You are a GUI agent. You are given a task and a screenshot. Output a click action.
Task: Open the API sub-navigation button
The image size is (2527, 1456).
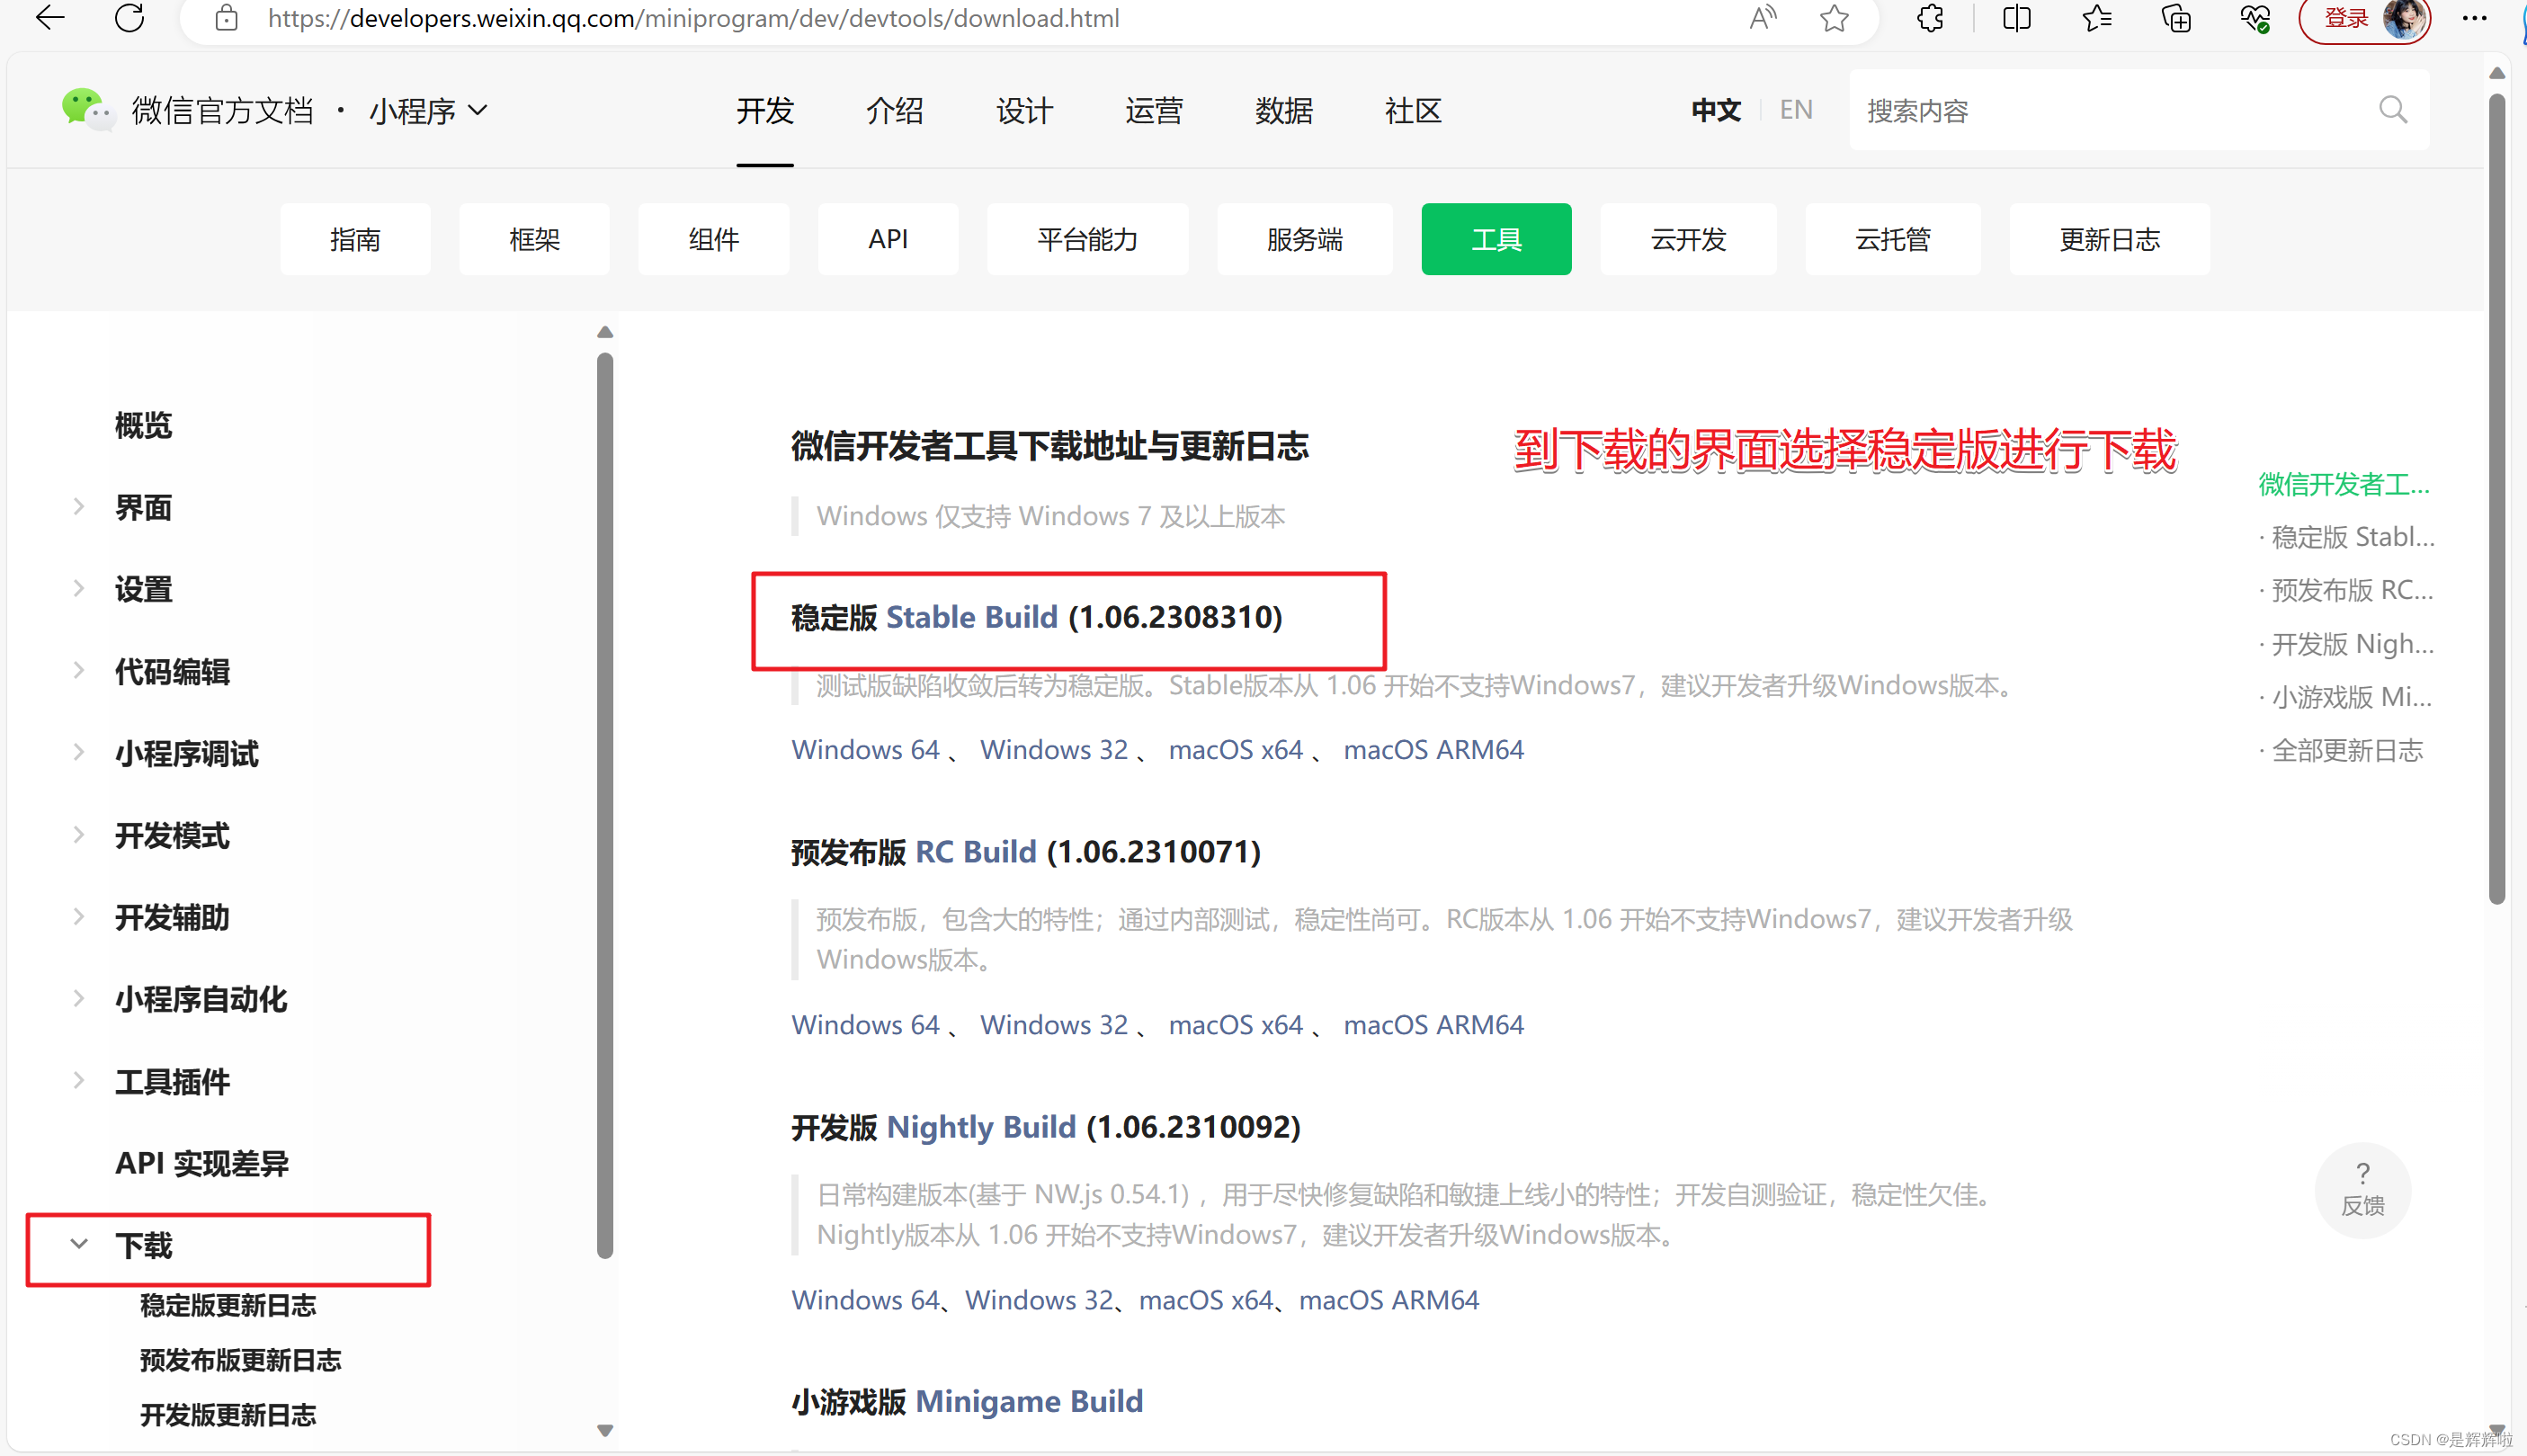pyautogui.click(x=888, y=239)
